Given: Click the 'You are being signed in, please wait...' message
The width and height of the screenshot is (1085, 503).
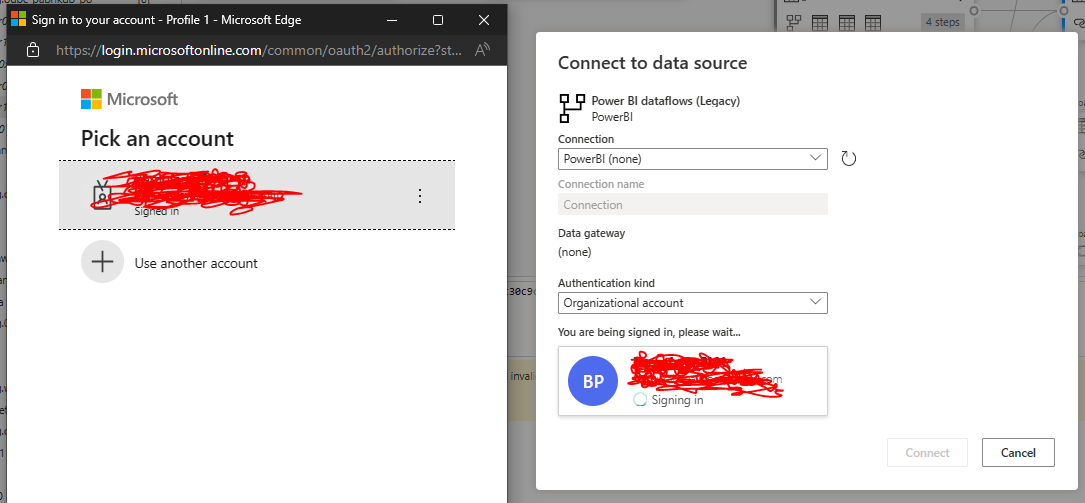Looking at the screenshot, I should pyautogui.click(x=649, y=332).
